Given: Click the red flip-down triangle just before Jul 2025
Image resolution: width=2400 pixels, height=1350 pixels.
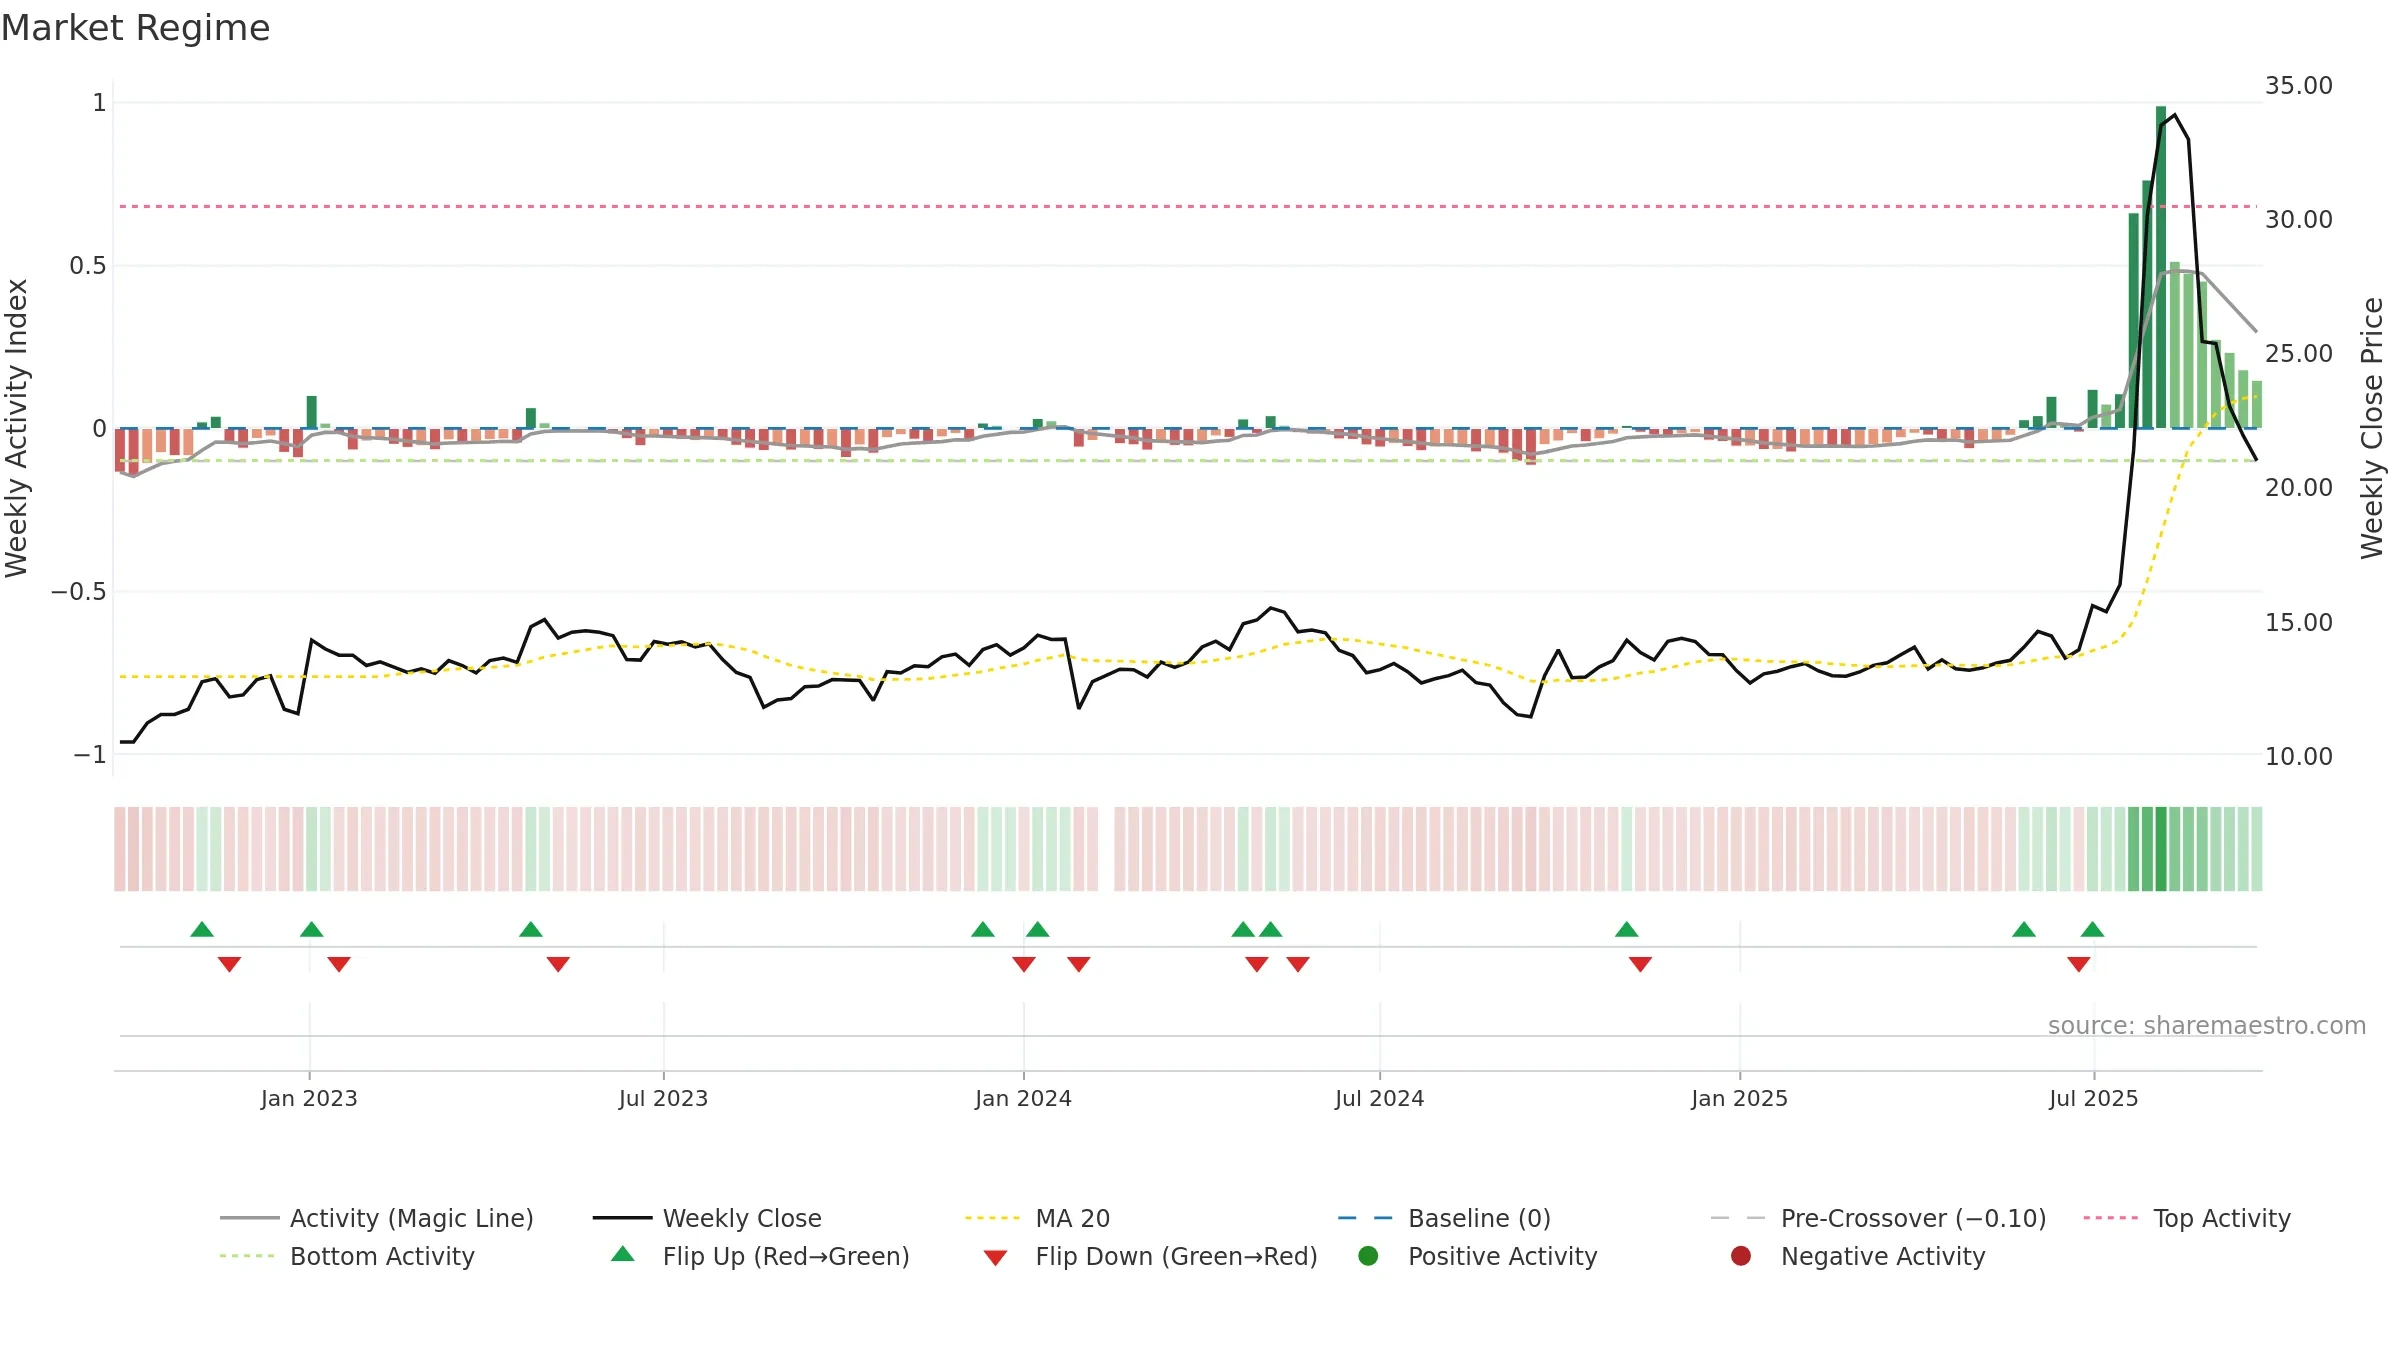Looking at the screenshot, I should [x=2079, y=964].
